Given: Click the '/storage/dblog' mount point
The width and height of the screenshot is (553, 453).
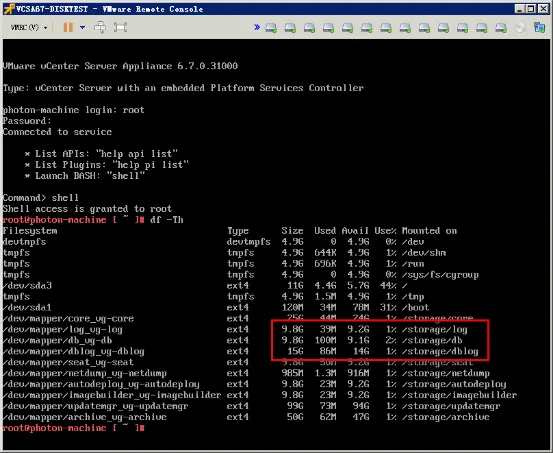Looking at the screenshot, I should coord(440,351).
